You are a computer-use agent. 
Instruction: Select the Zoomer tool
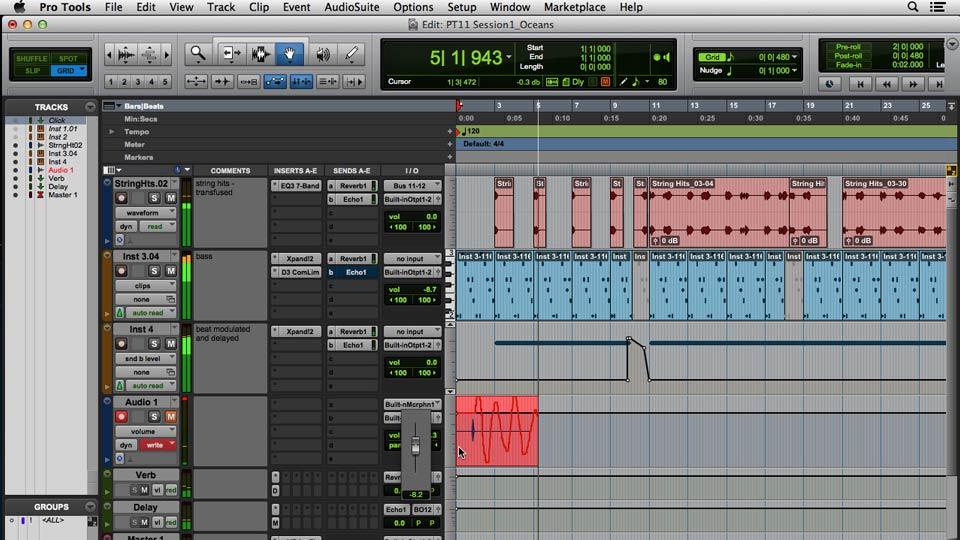198,54
